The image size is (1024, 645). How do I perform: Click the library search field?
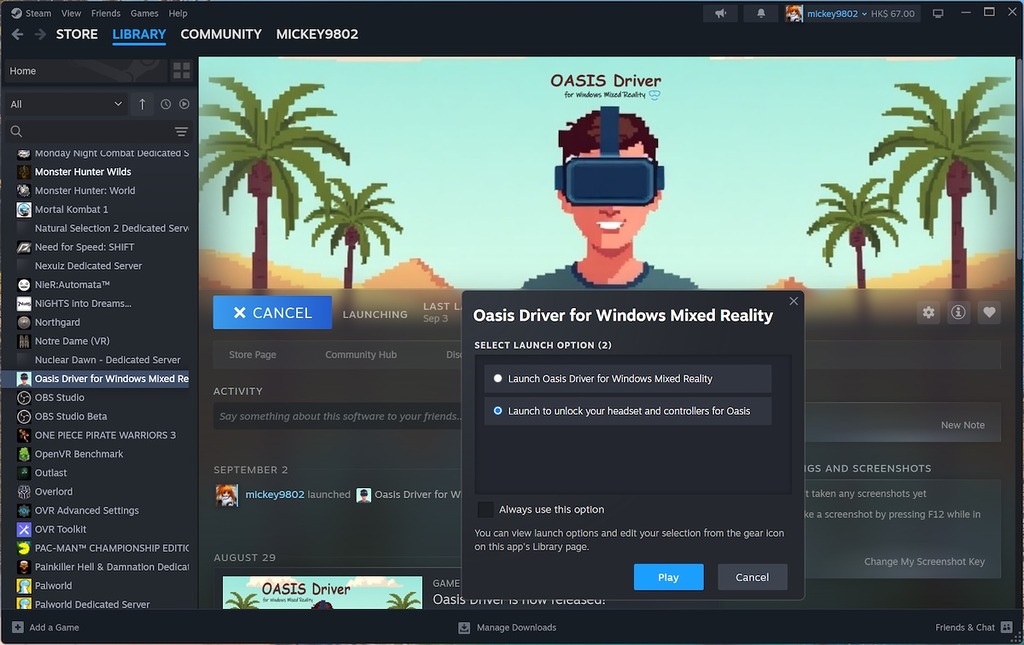[98, 132]
